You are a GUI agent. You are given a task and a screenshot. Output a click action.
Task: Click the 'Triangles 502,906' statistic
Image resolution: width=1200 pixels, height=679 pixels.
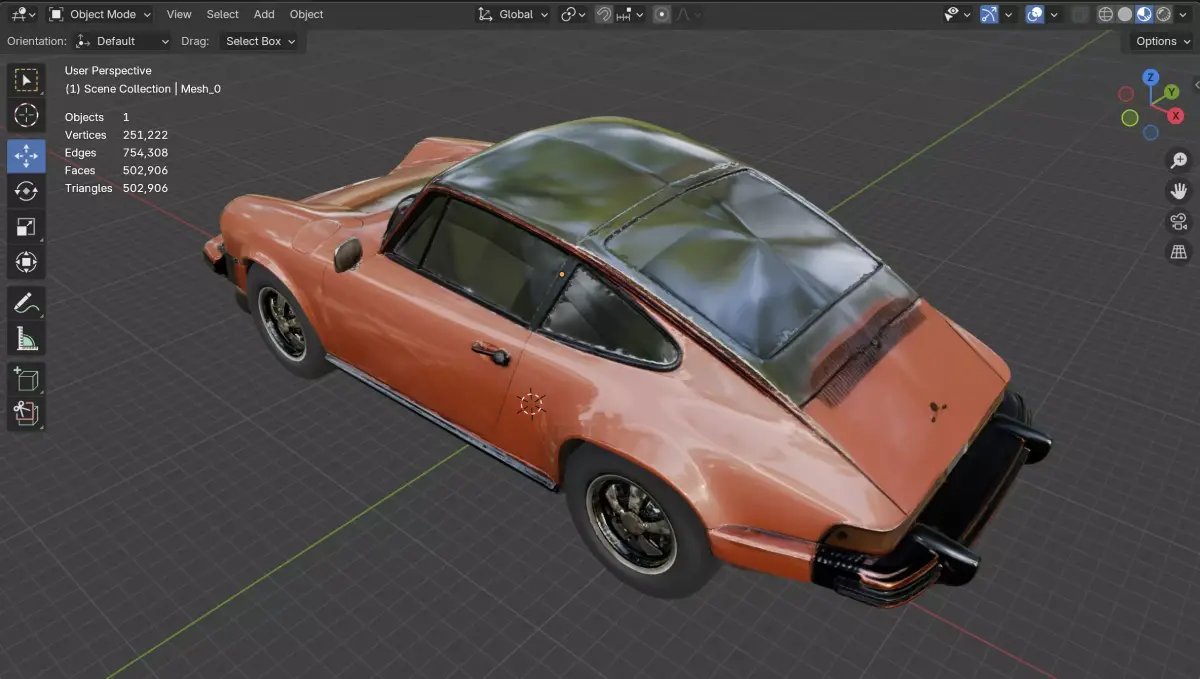tap(116, 188)
